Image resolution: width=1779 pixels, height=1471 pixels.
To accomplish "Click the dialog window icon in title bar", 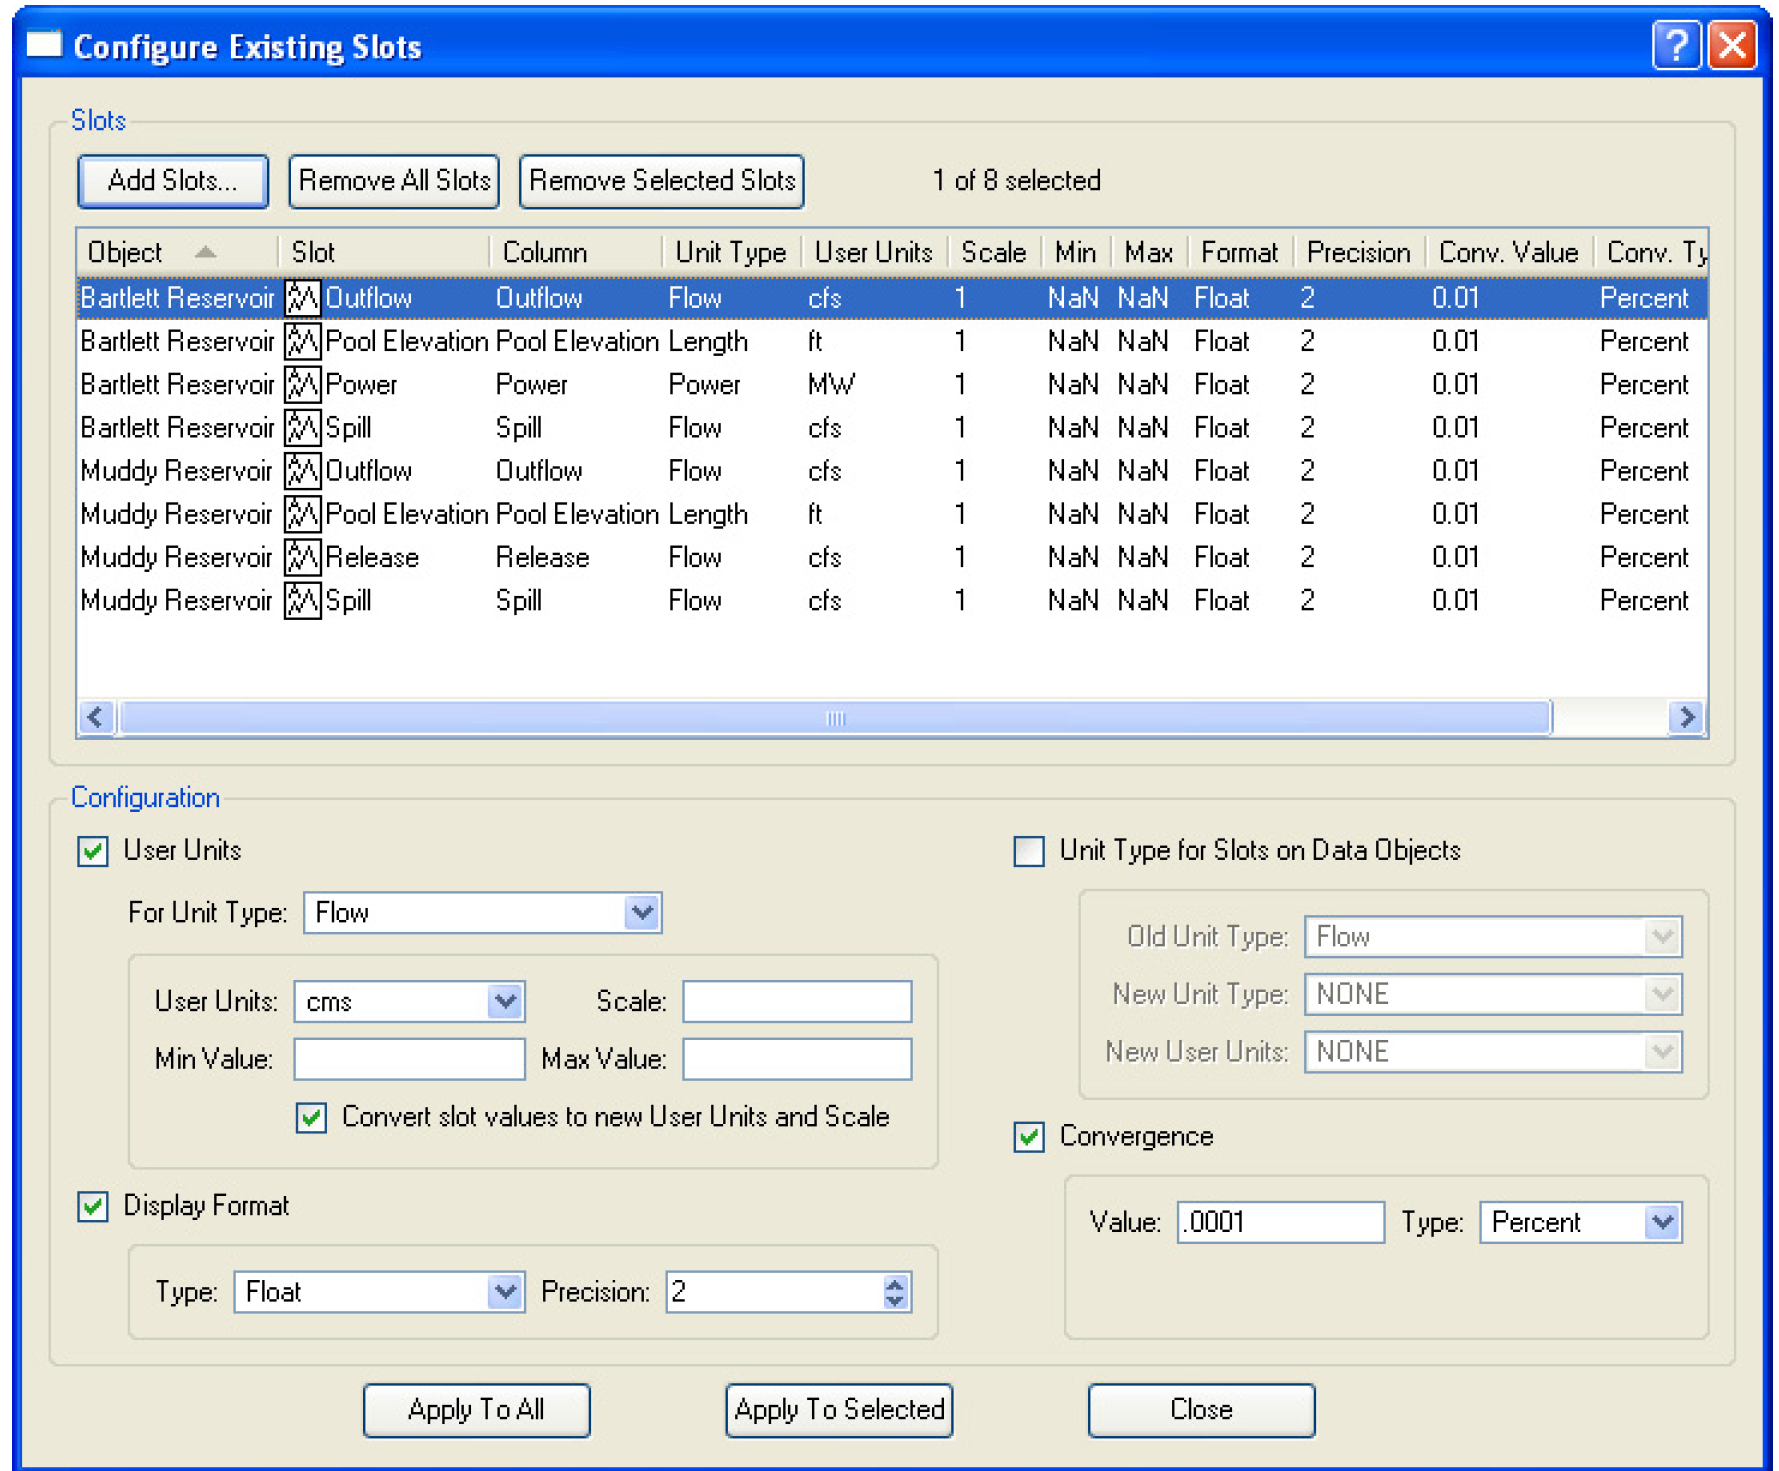I will point(44,45).
